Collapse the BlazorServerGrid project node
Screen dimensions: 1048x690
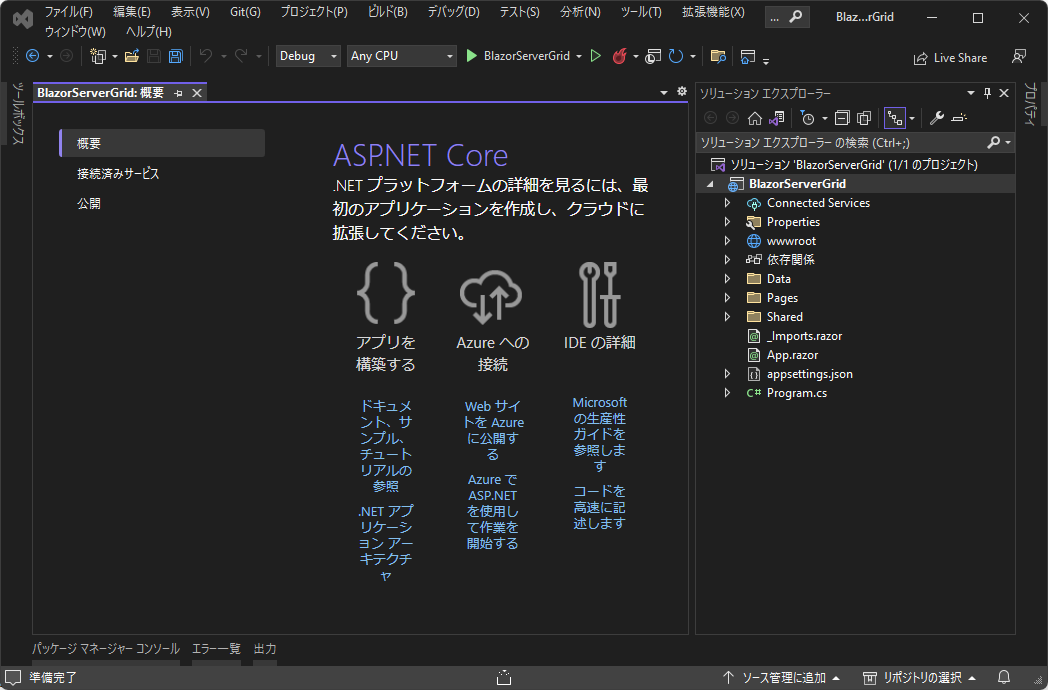pos(710,184)
